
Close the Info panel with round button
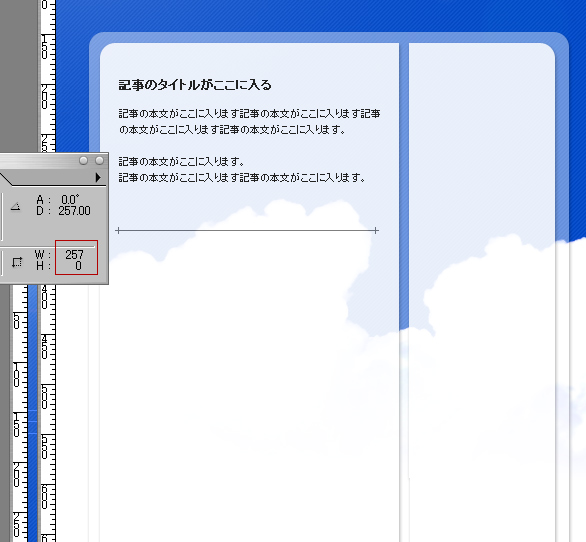coord(99,160)
